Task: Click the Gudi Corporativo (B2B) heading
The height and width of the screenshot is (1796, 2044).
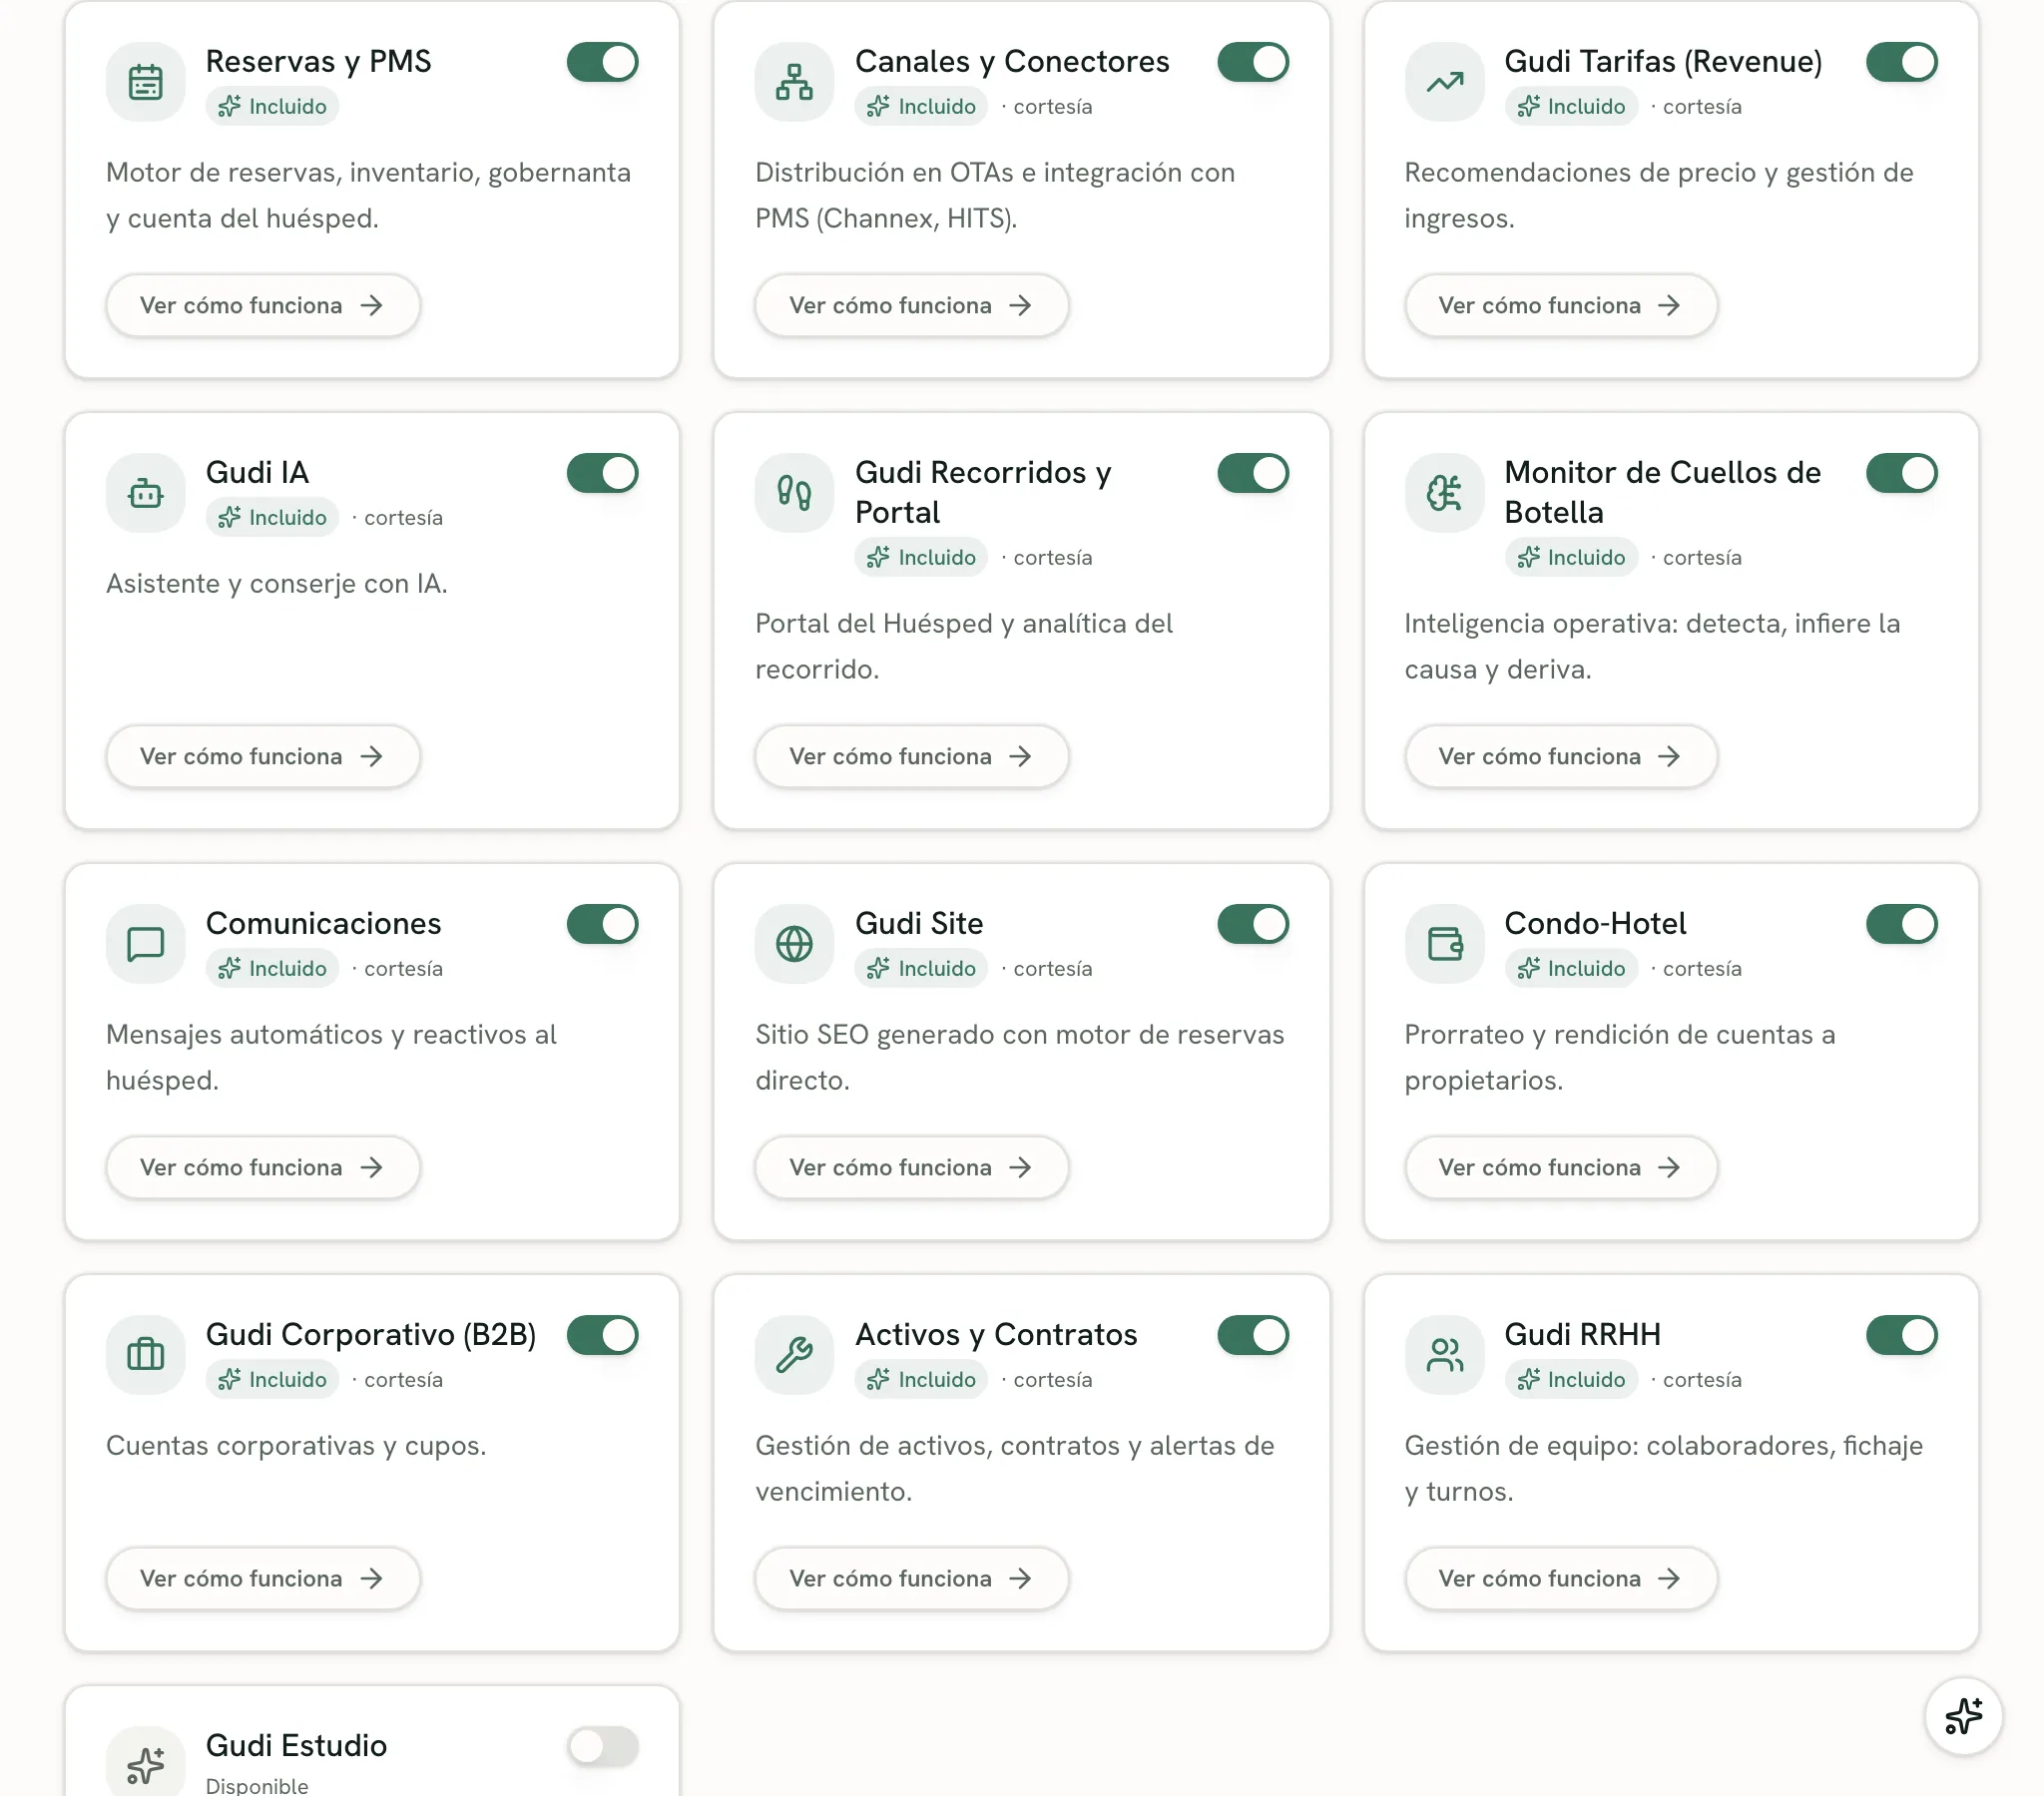Action: pos(371,1334)
